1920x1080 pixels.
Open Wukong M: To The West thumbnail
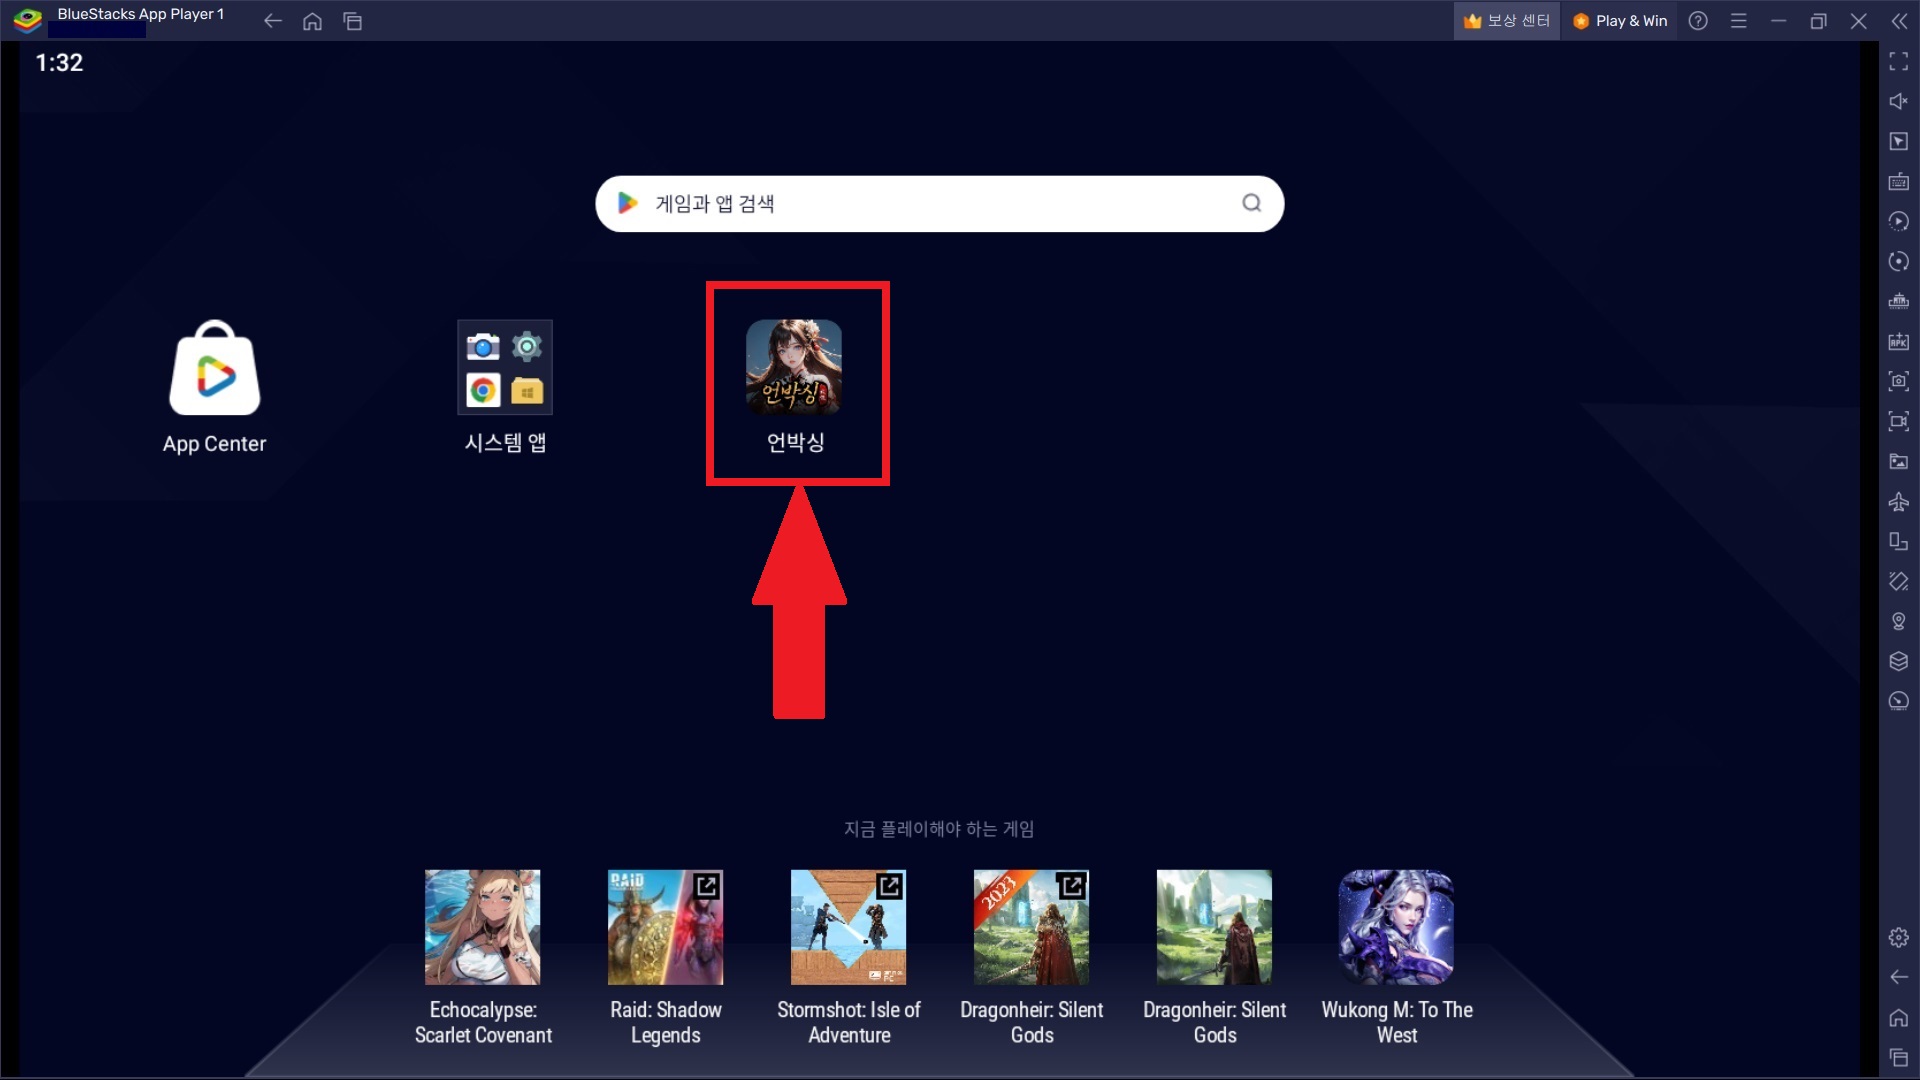click(1396, 927)
